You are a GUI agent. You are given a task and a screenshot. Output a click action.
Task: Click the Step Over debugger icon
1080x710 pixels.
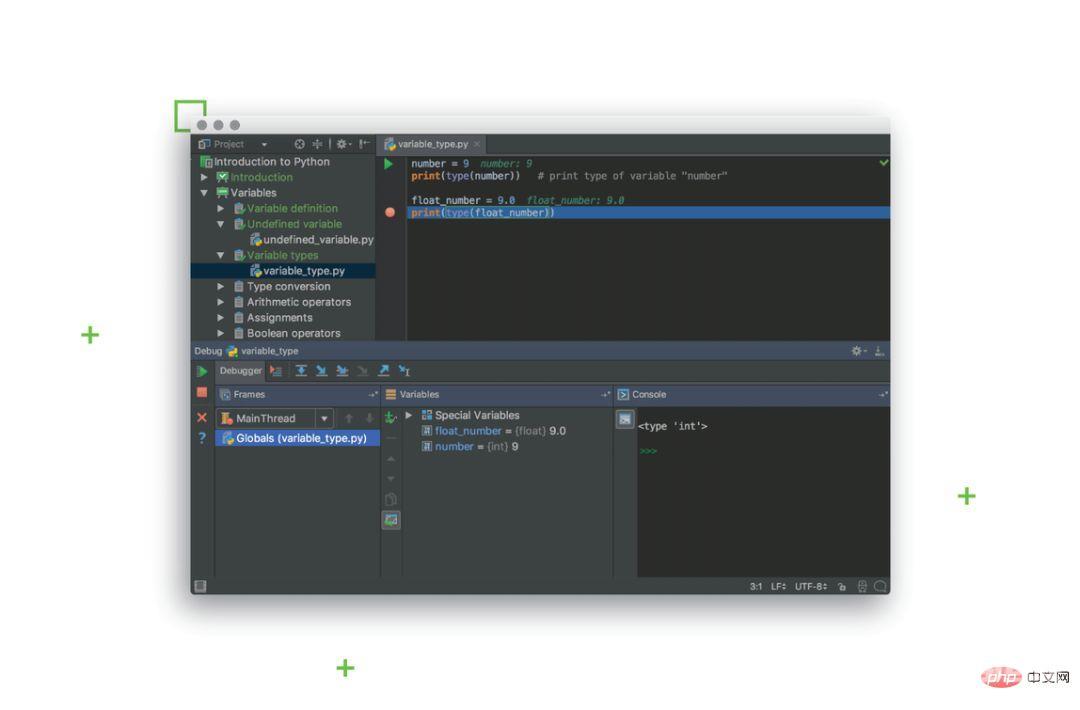click(303, 370)
